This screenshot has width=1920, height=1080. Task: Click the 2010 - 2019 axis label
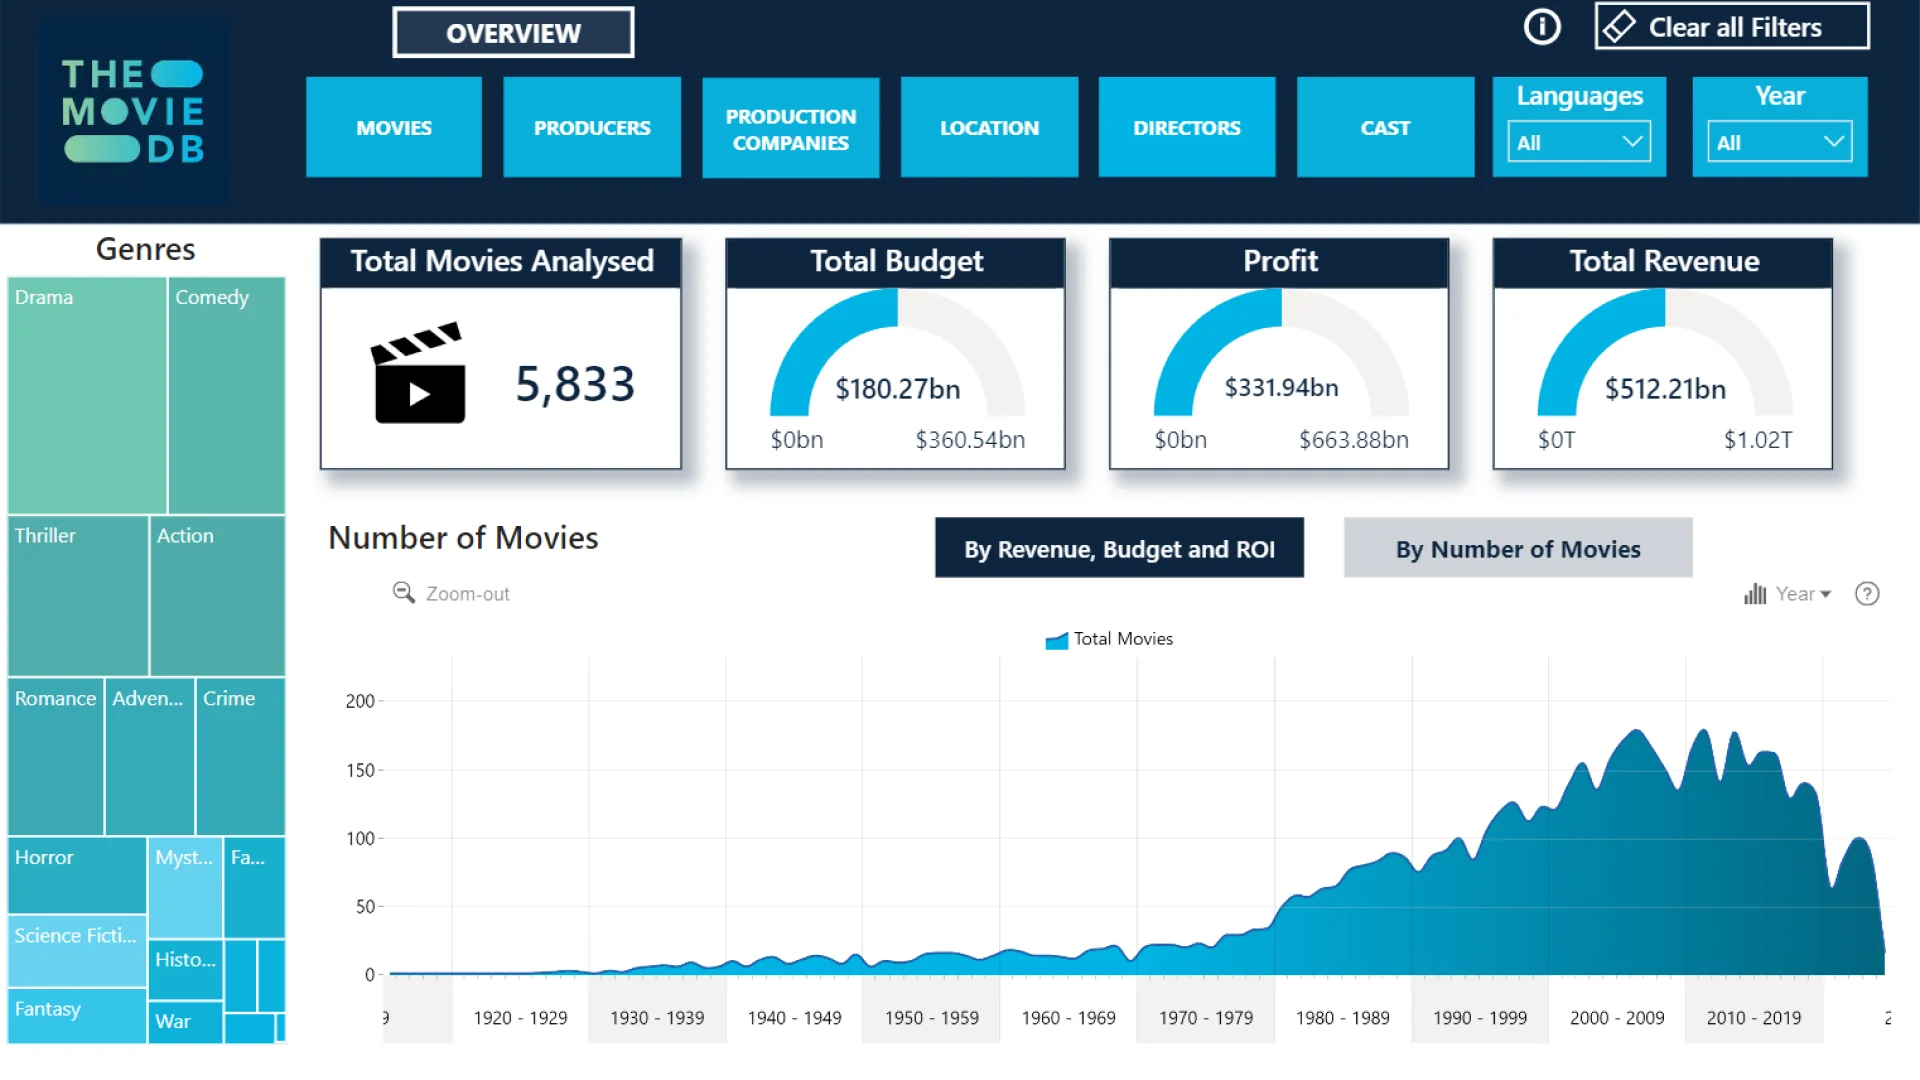pyautogui.click(x=1753, y=1018)
